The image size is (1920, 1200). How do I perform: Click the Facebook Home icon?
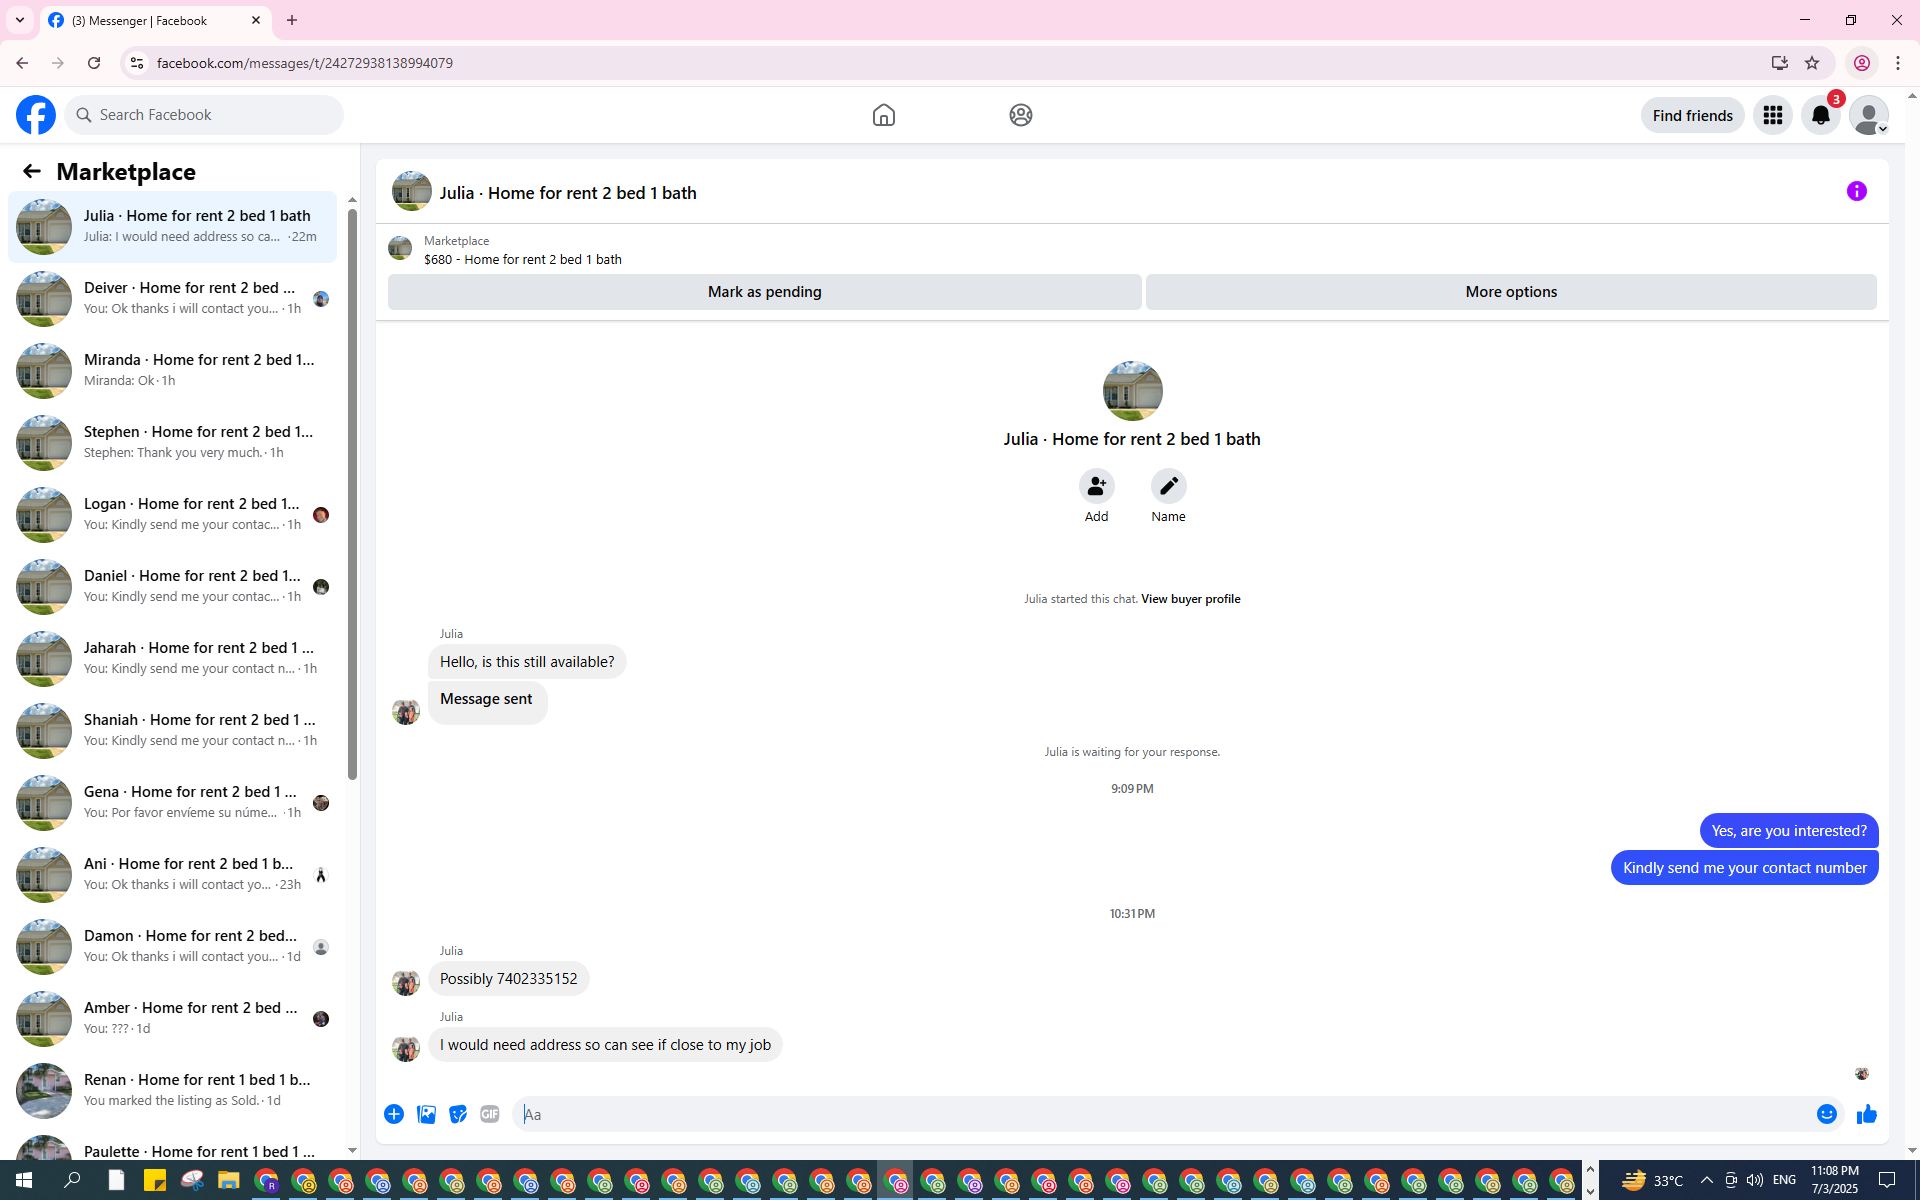point(883,115)
